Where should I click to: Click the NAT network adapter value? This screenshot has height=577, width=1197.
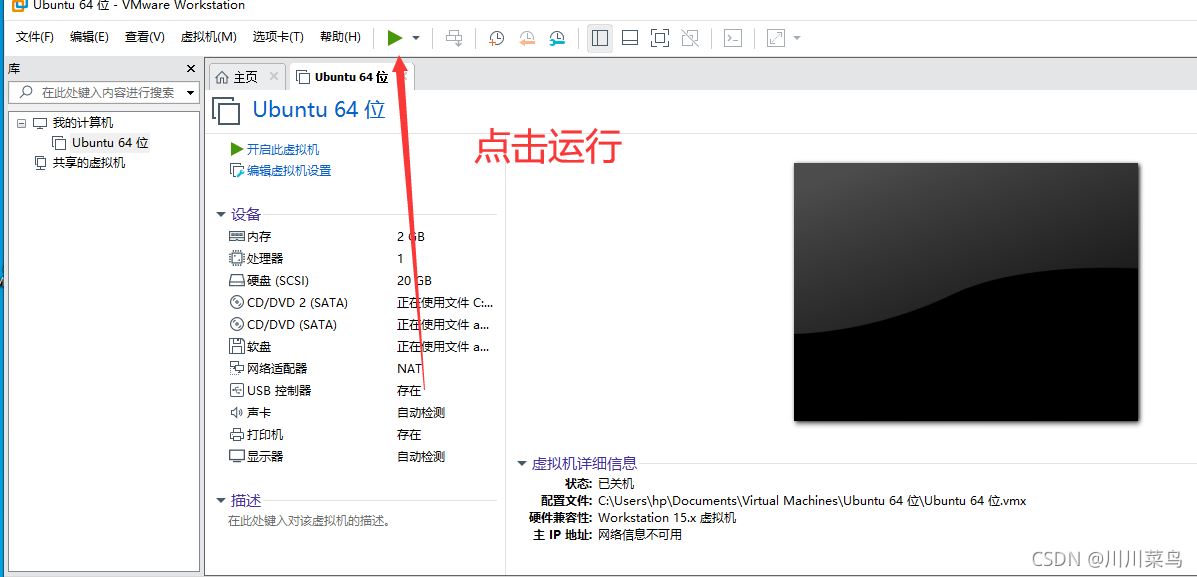pyautogui.click(x=409, y=369)
